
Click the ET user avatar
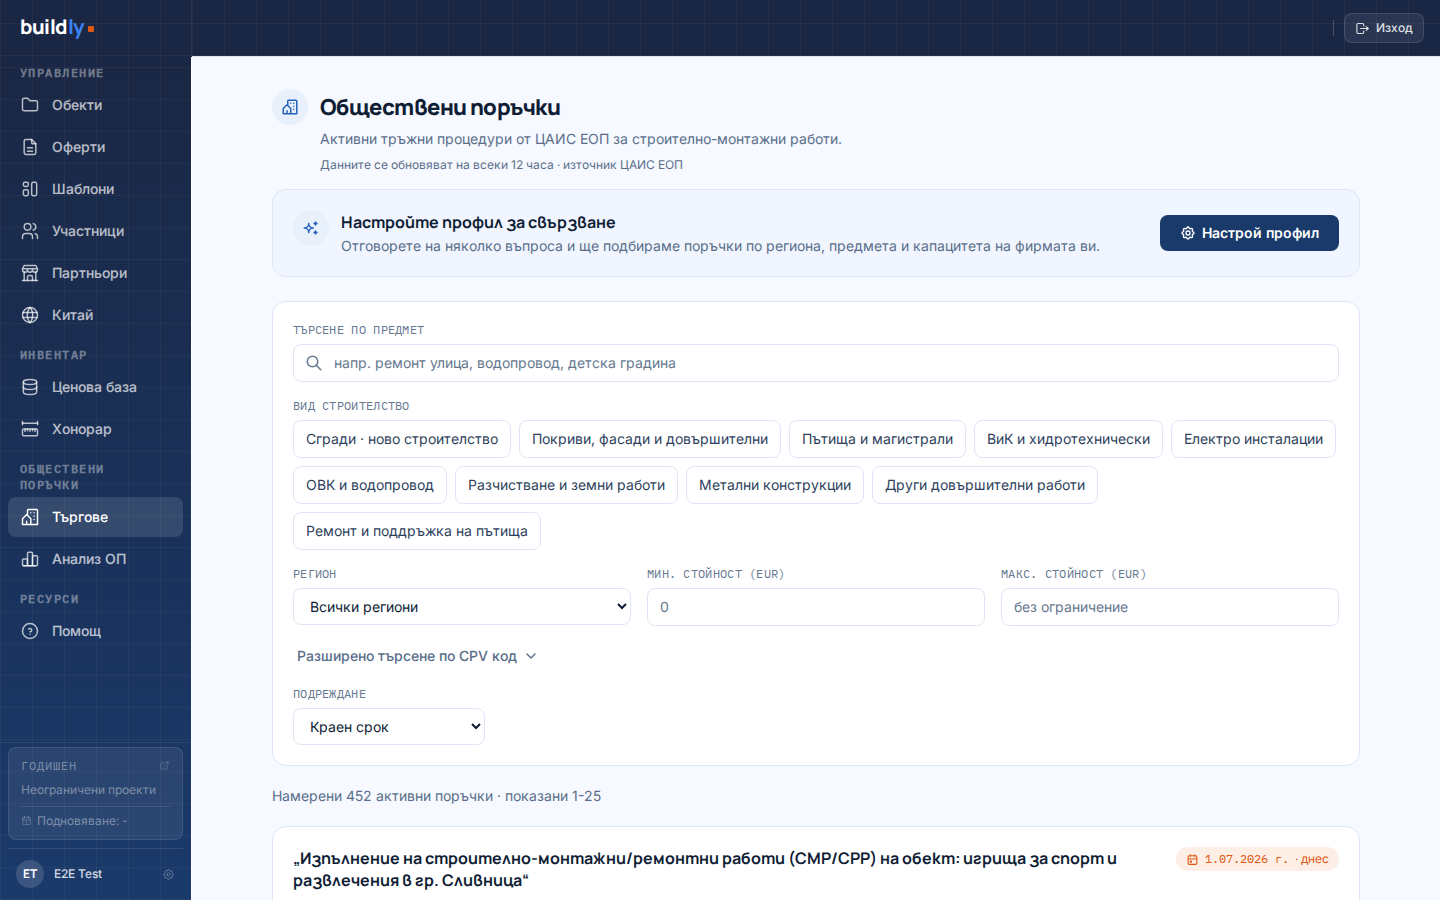(x=30, y=874)
